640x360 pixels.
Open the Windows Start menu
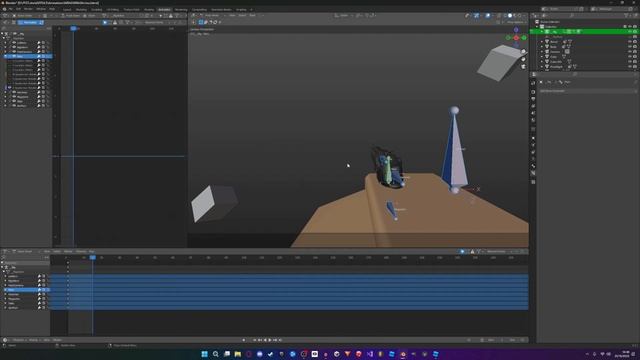tap(204, 354)
